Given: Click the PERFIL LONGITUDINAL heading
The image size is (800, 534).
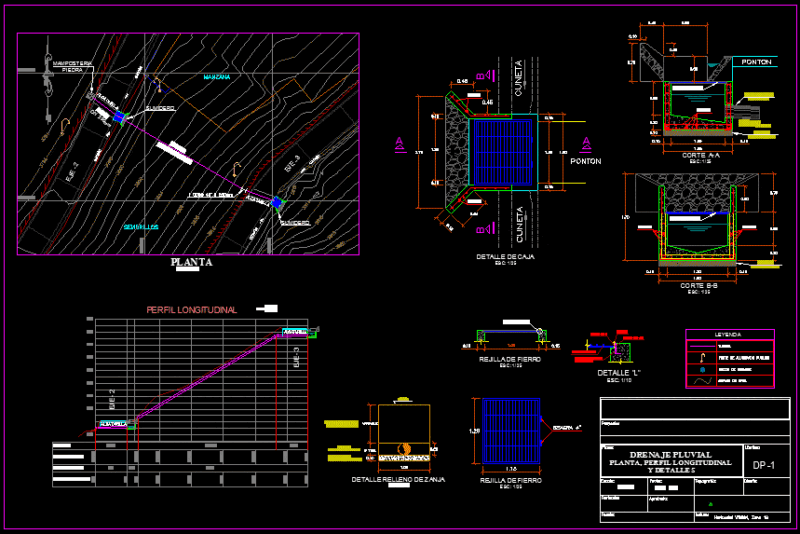Looking at the screenshot, I should point(192,310).
